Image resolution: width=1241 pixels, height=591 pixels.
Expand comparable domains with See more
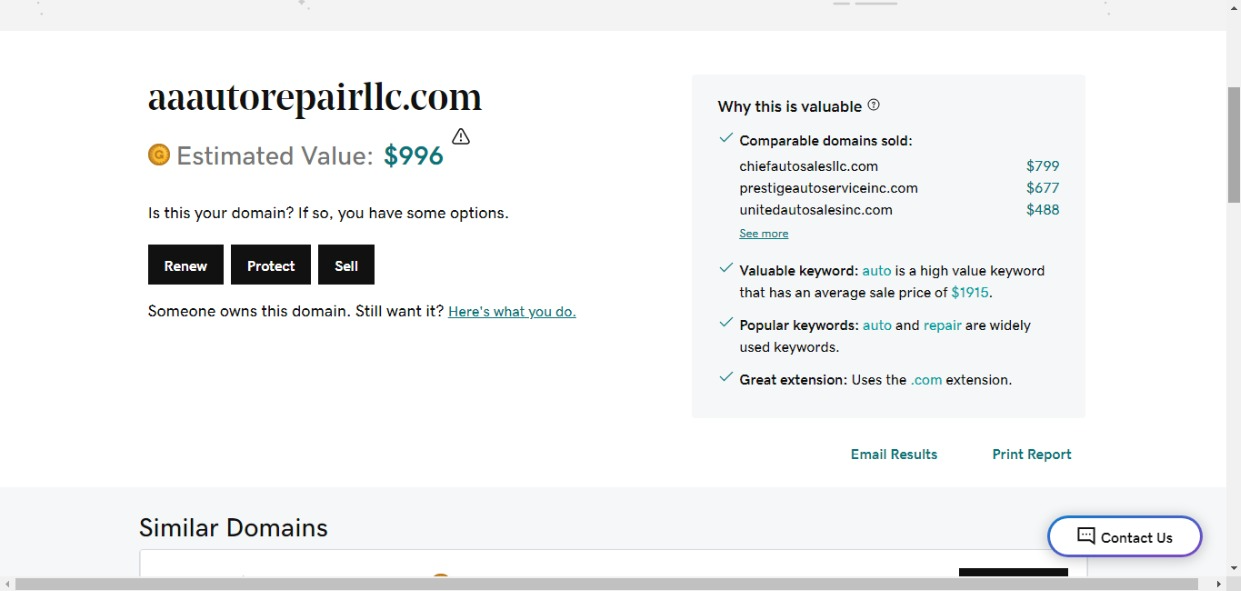(763, 233)
